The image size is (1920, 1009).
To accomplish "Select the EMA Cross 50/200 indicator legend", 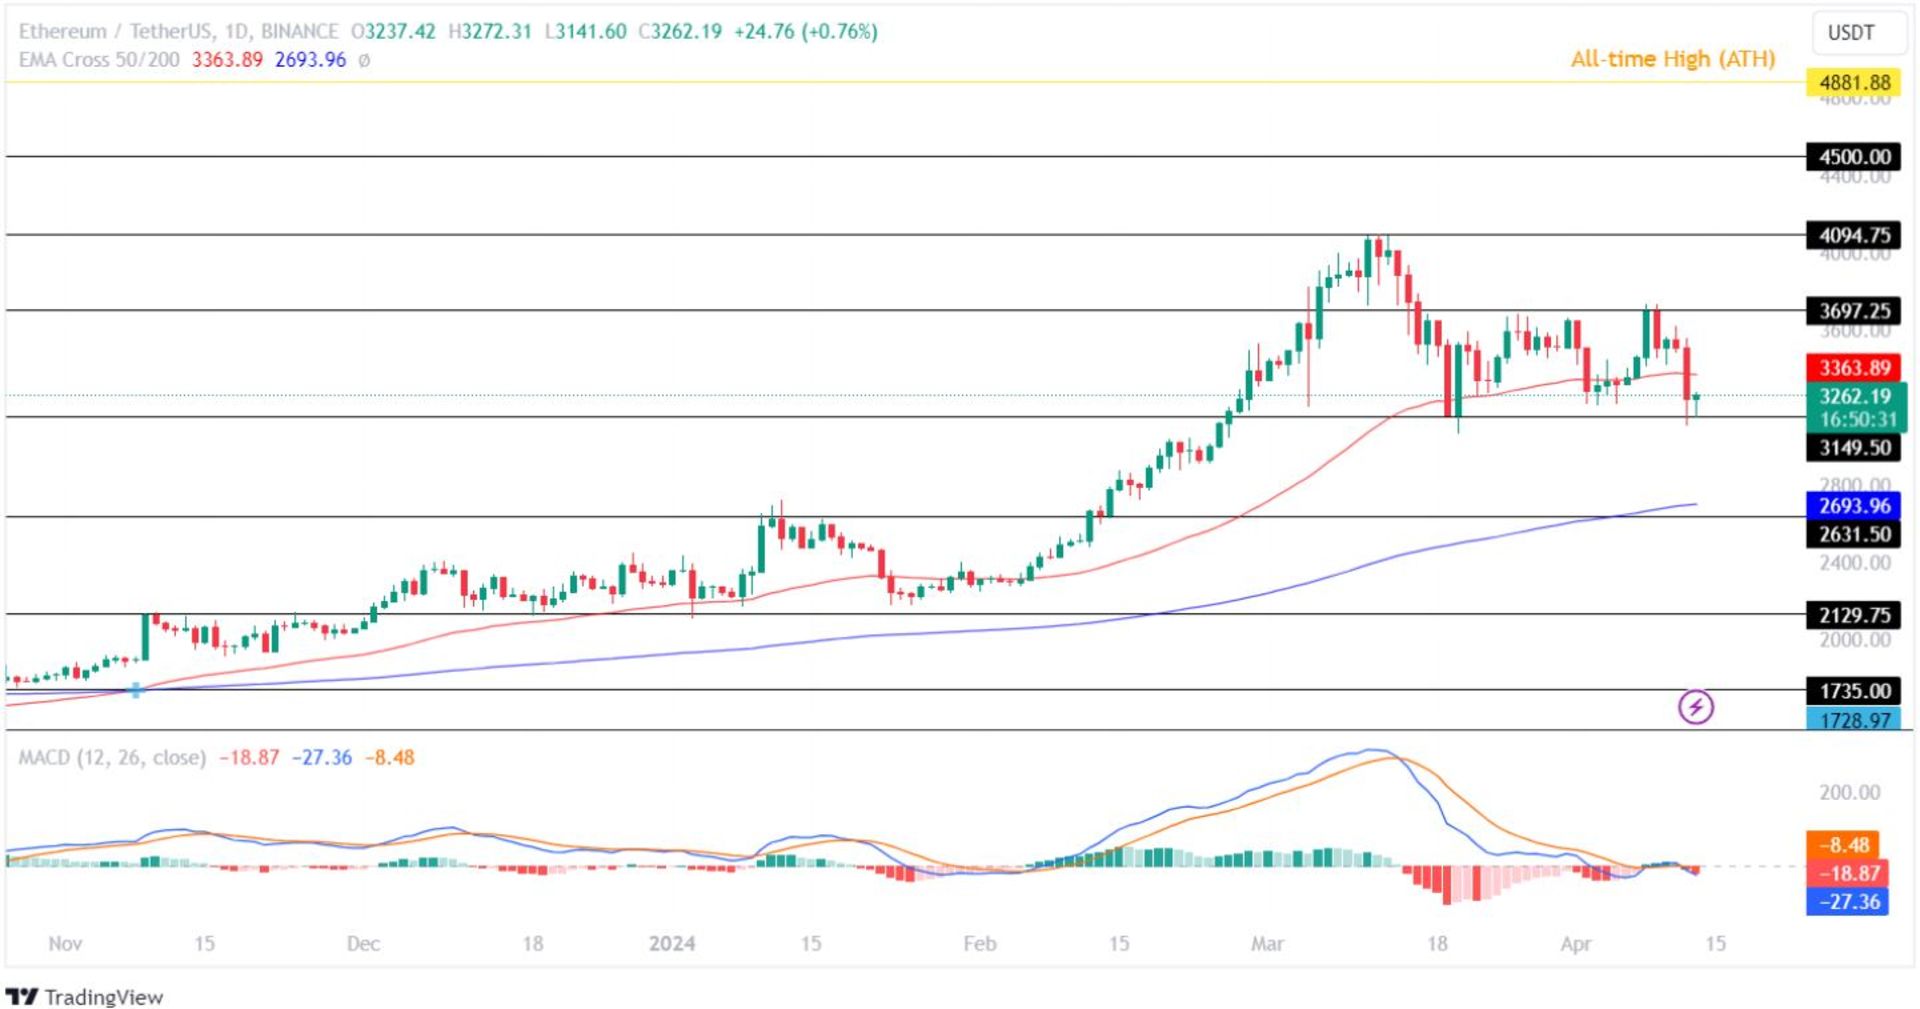I will click(99, 60).
